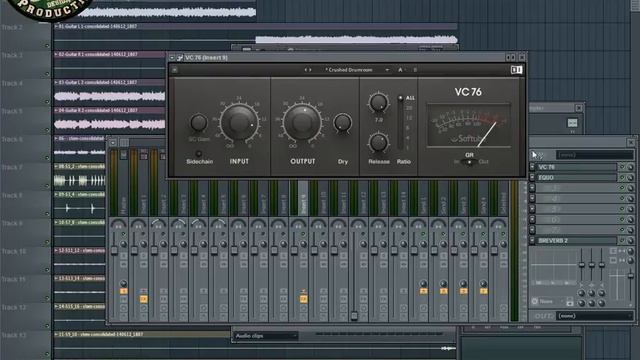
Task: Select the Selected mixer track
Action: tap(503, 198)
